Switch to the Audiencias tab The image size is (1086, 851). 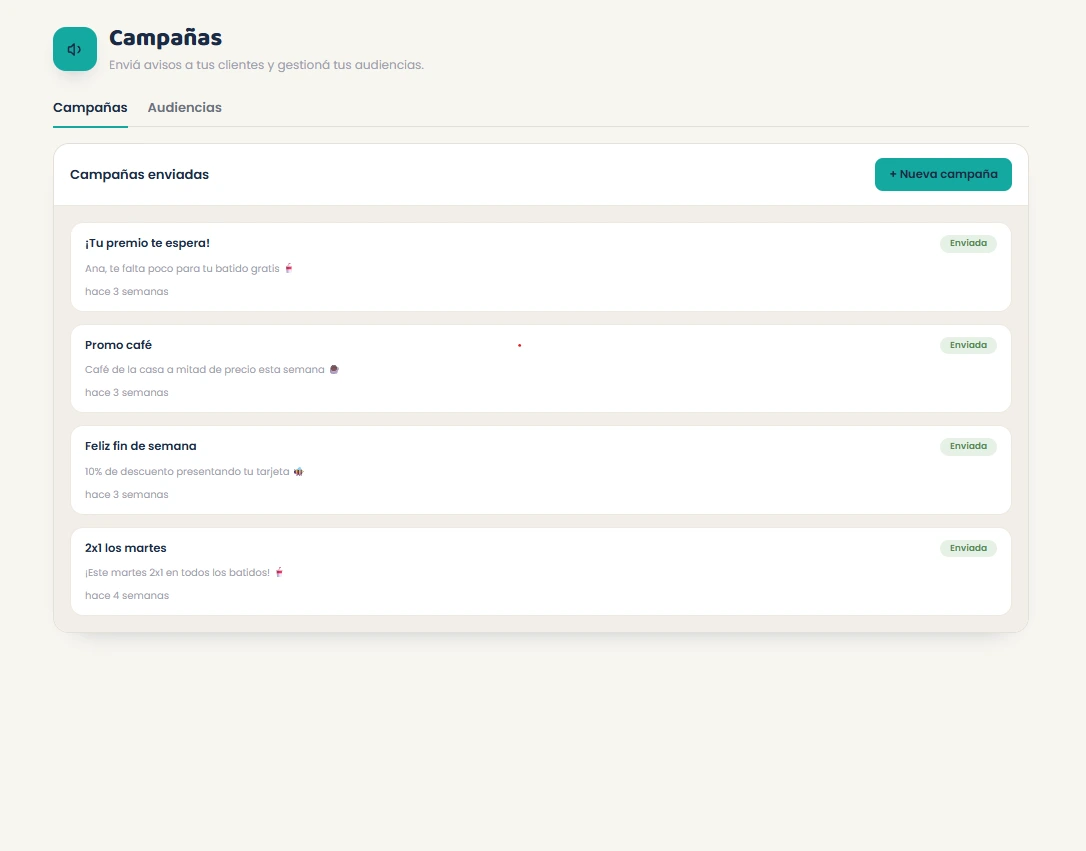click(184, 108)
